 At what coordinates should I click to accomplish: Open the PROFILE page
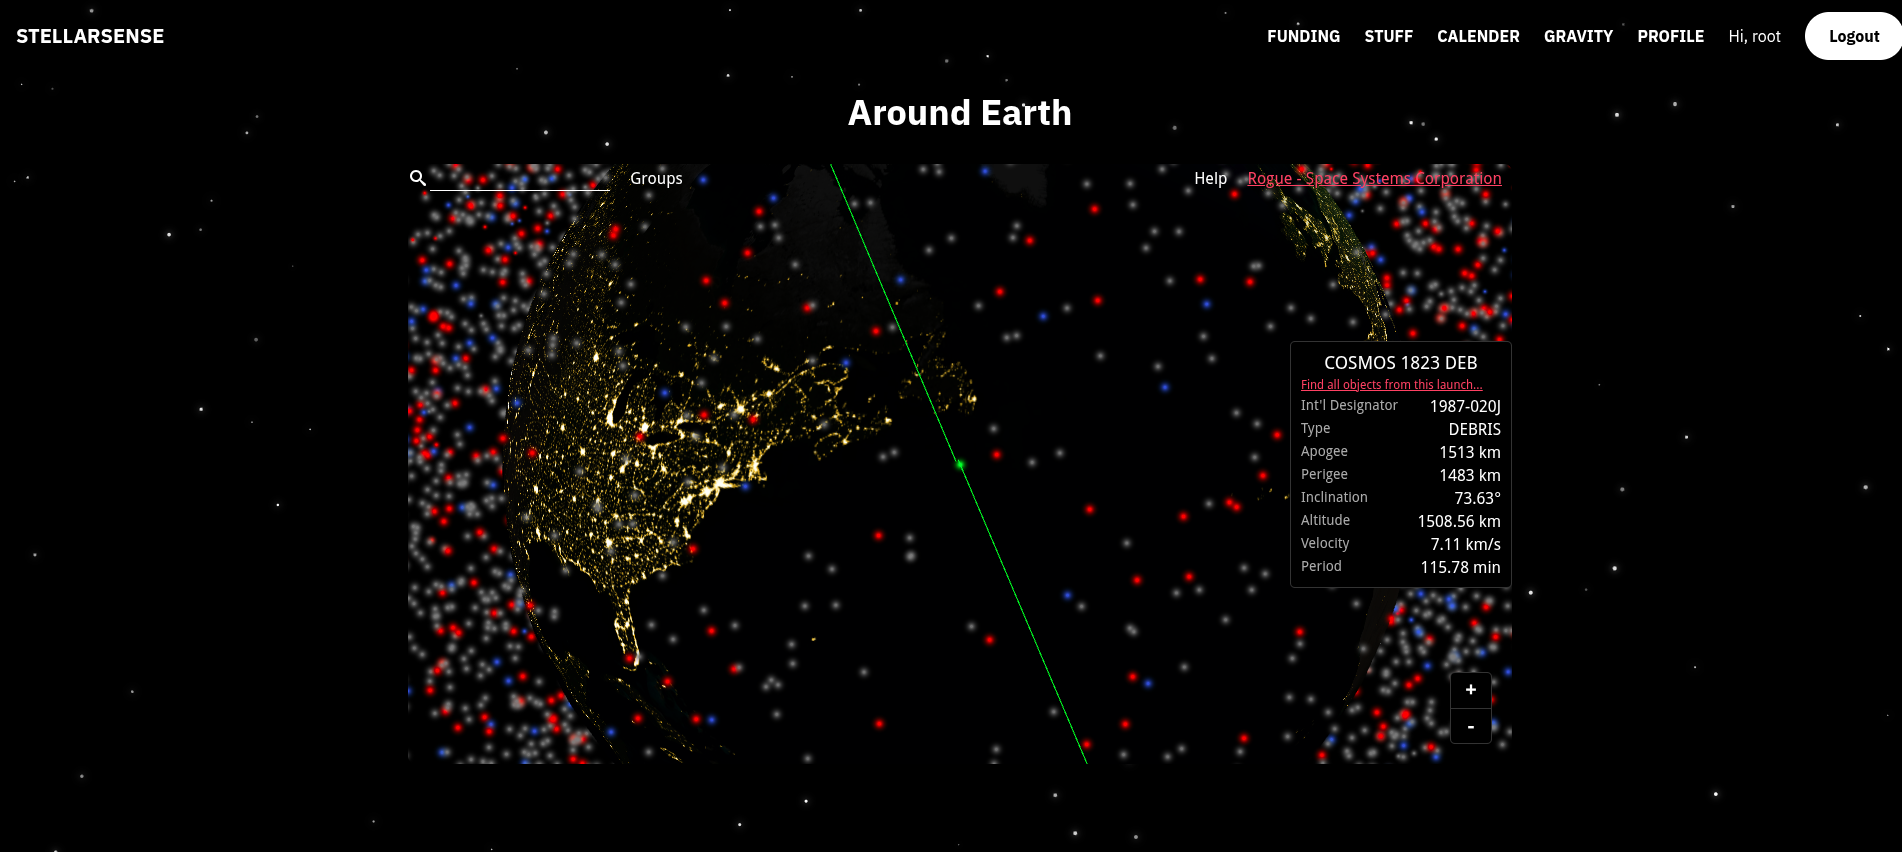pos(1670,36)
